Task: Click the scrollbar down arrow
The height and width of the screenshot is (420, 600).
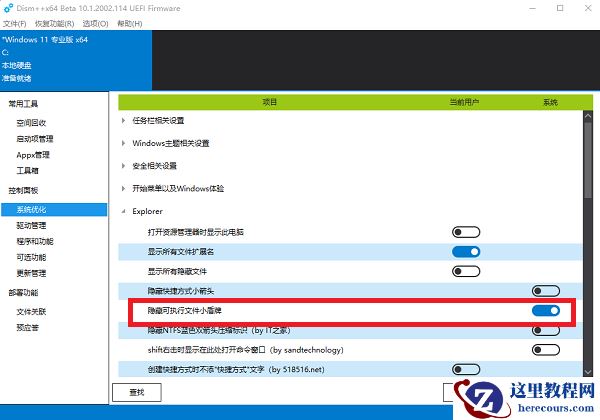Action: click(588, 371)
